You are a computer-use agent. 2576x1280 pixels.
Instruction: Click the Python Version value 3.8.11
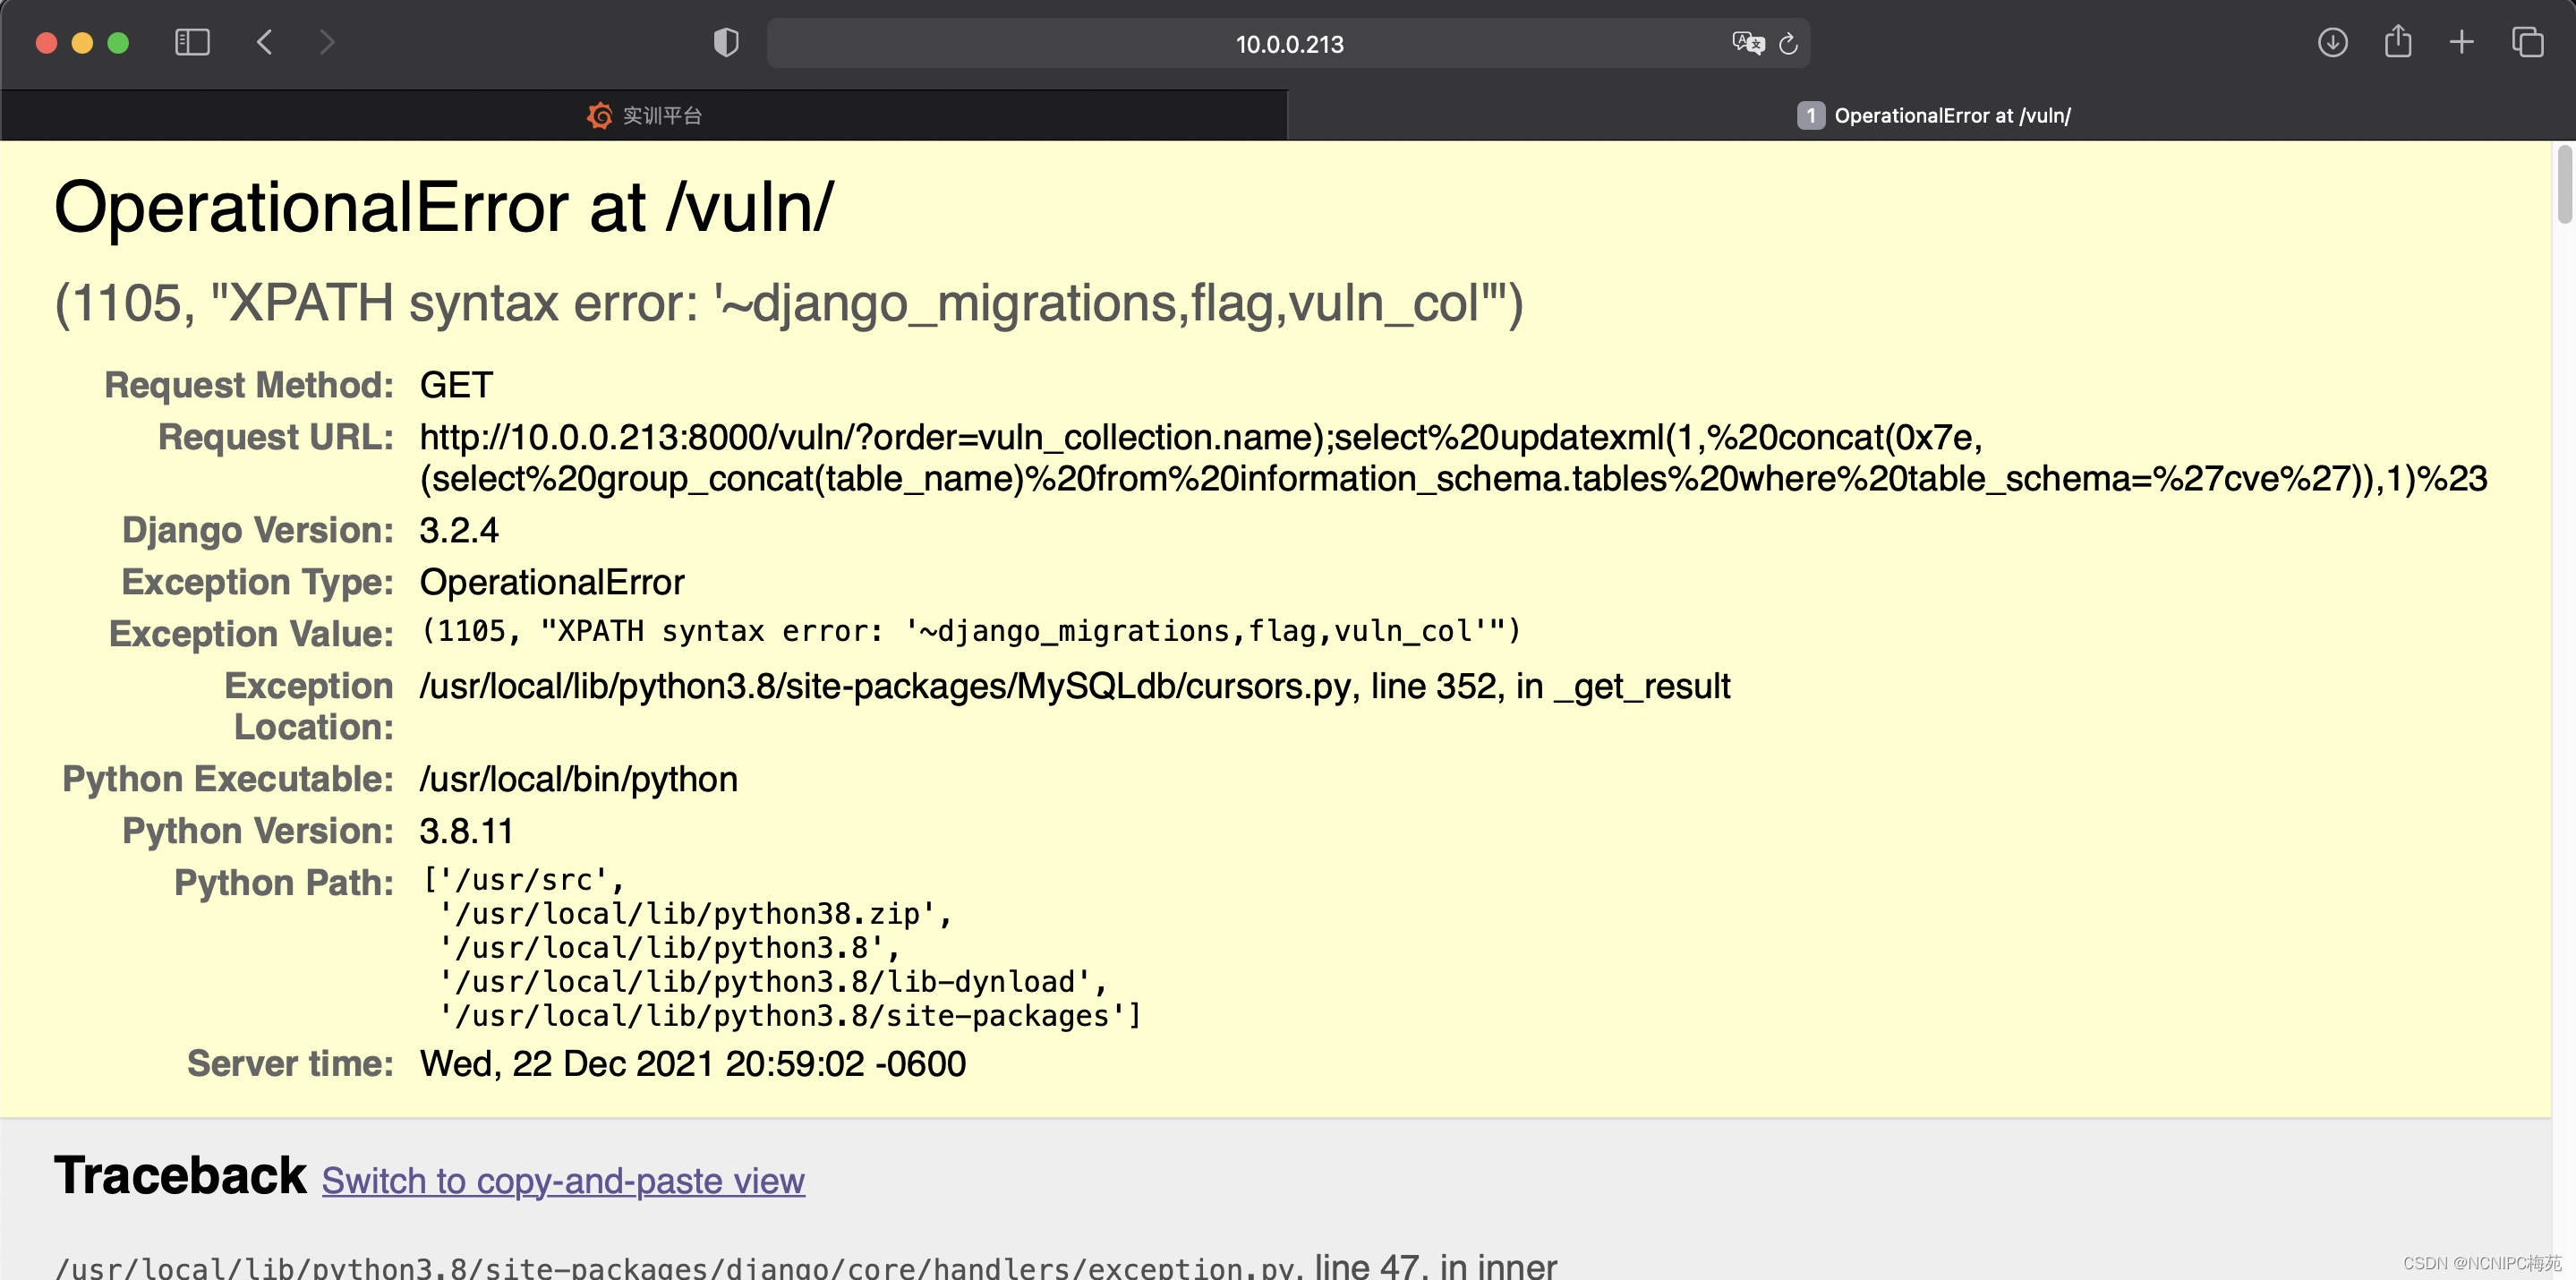pos(466,831)
